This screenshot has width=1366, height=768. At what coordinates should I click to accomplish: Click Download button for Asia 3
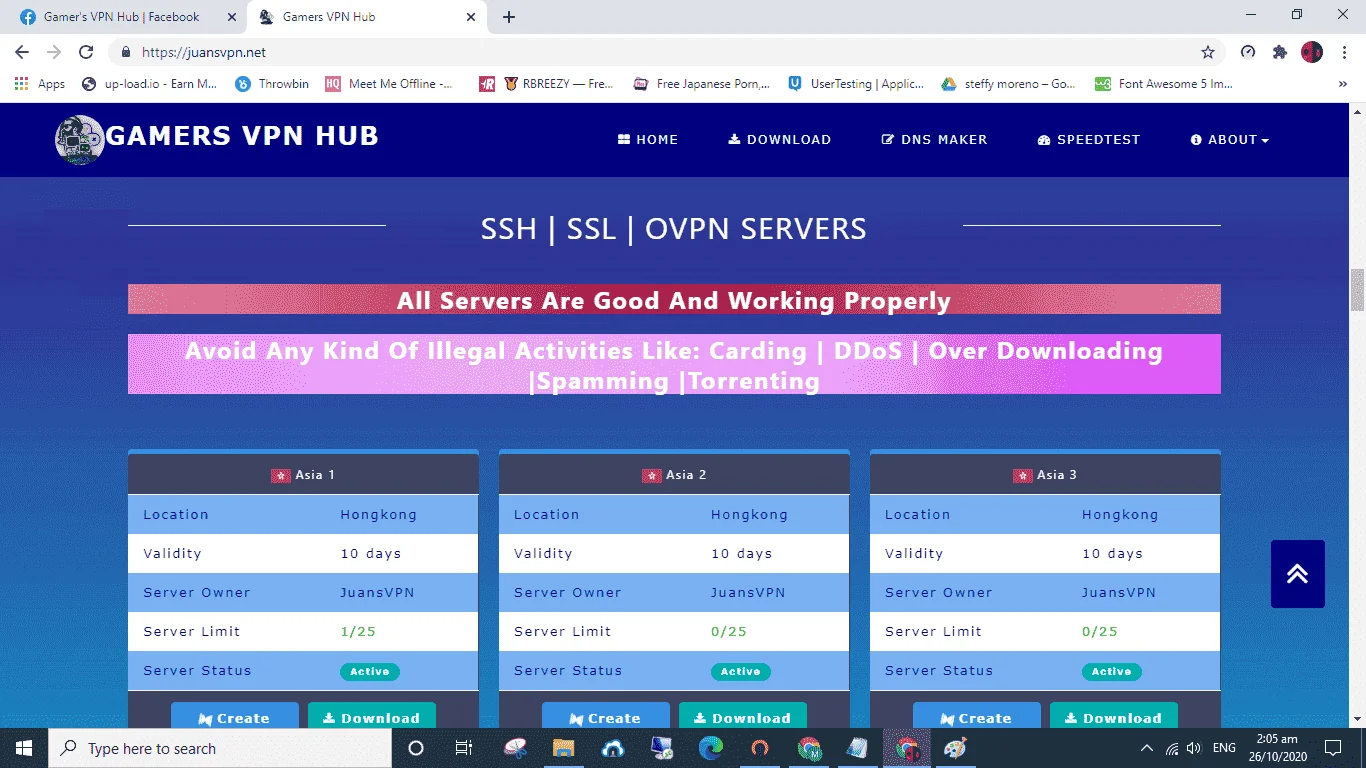pos(1114,716)
